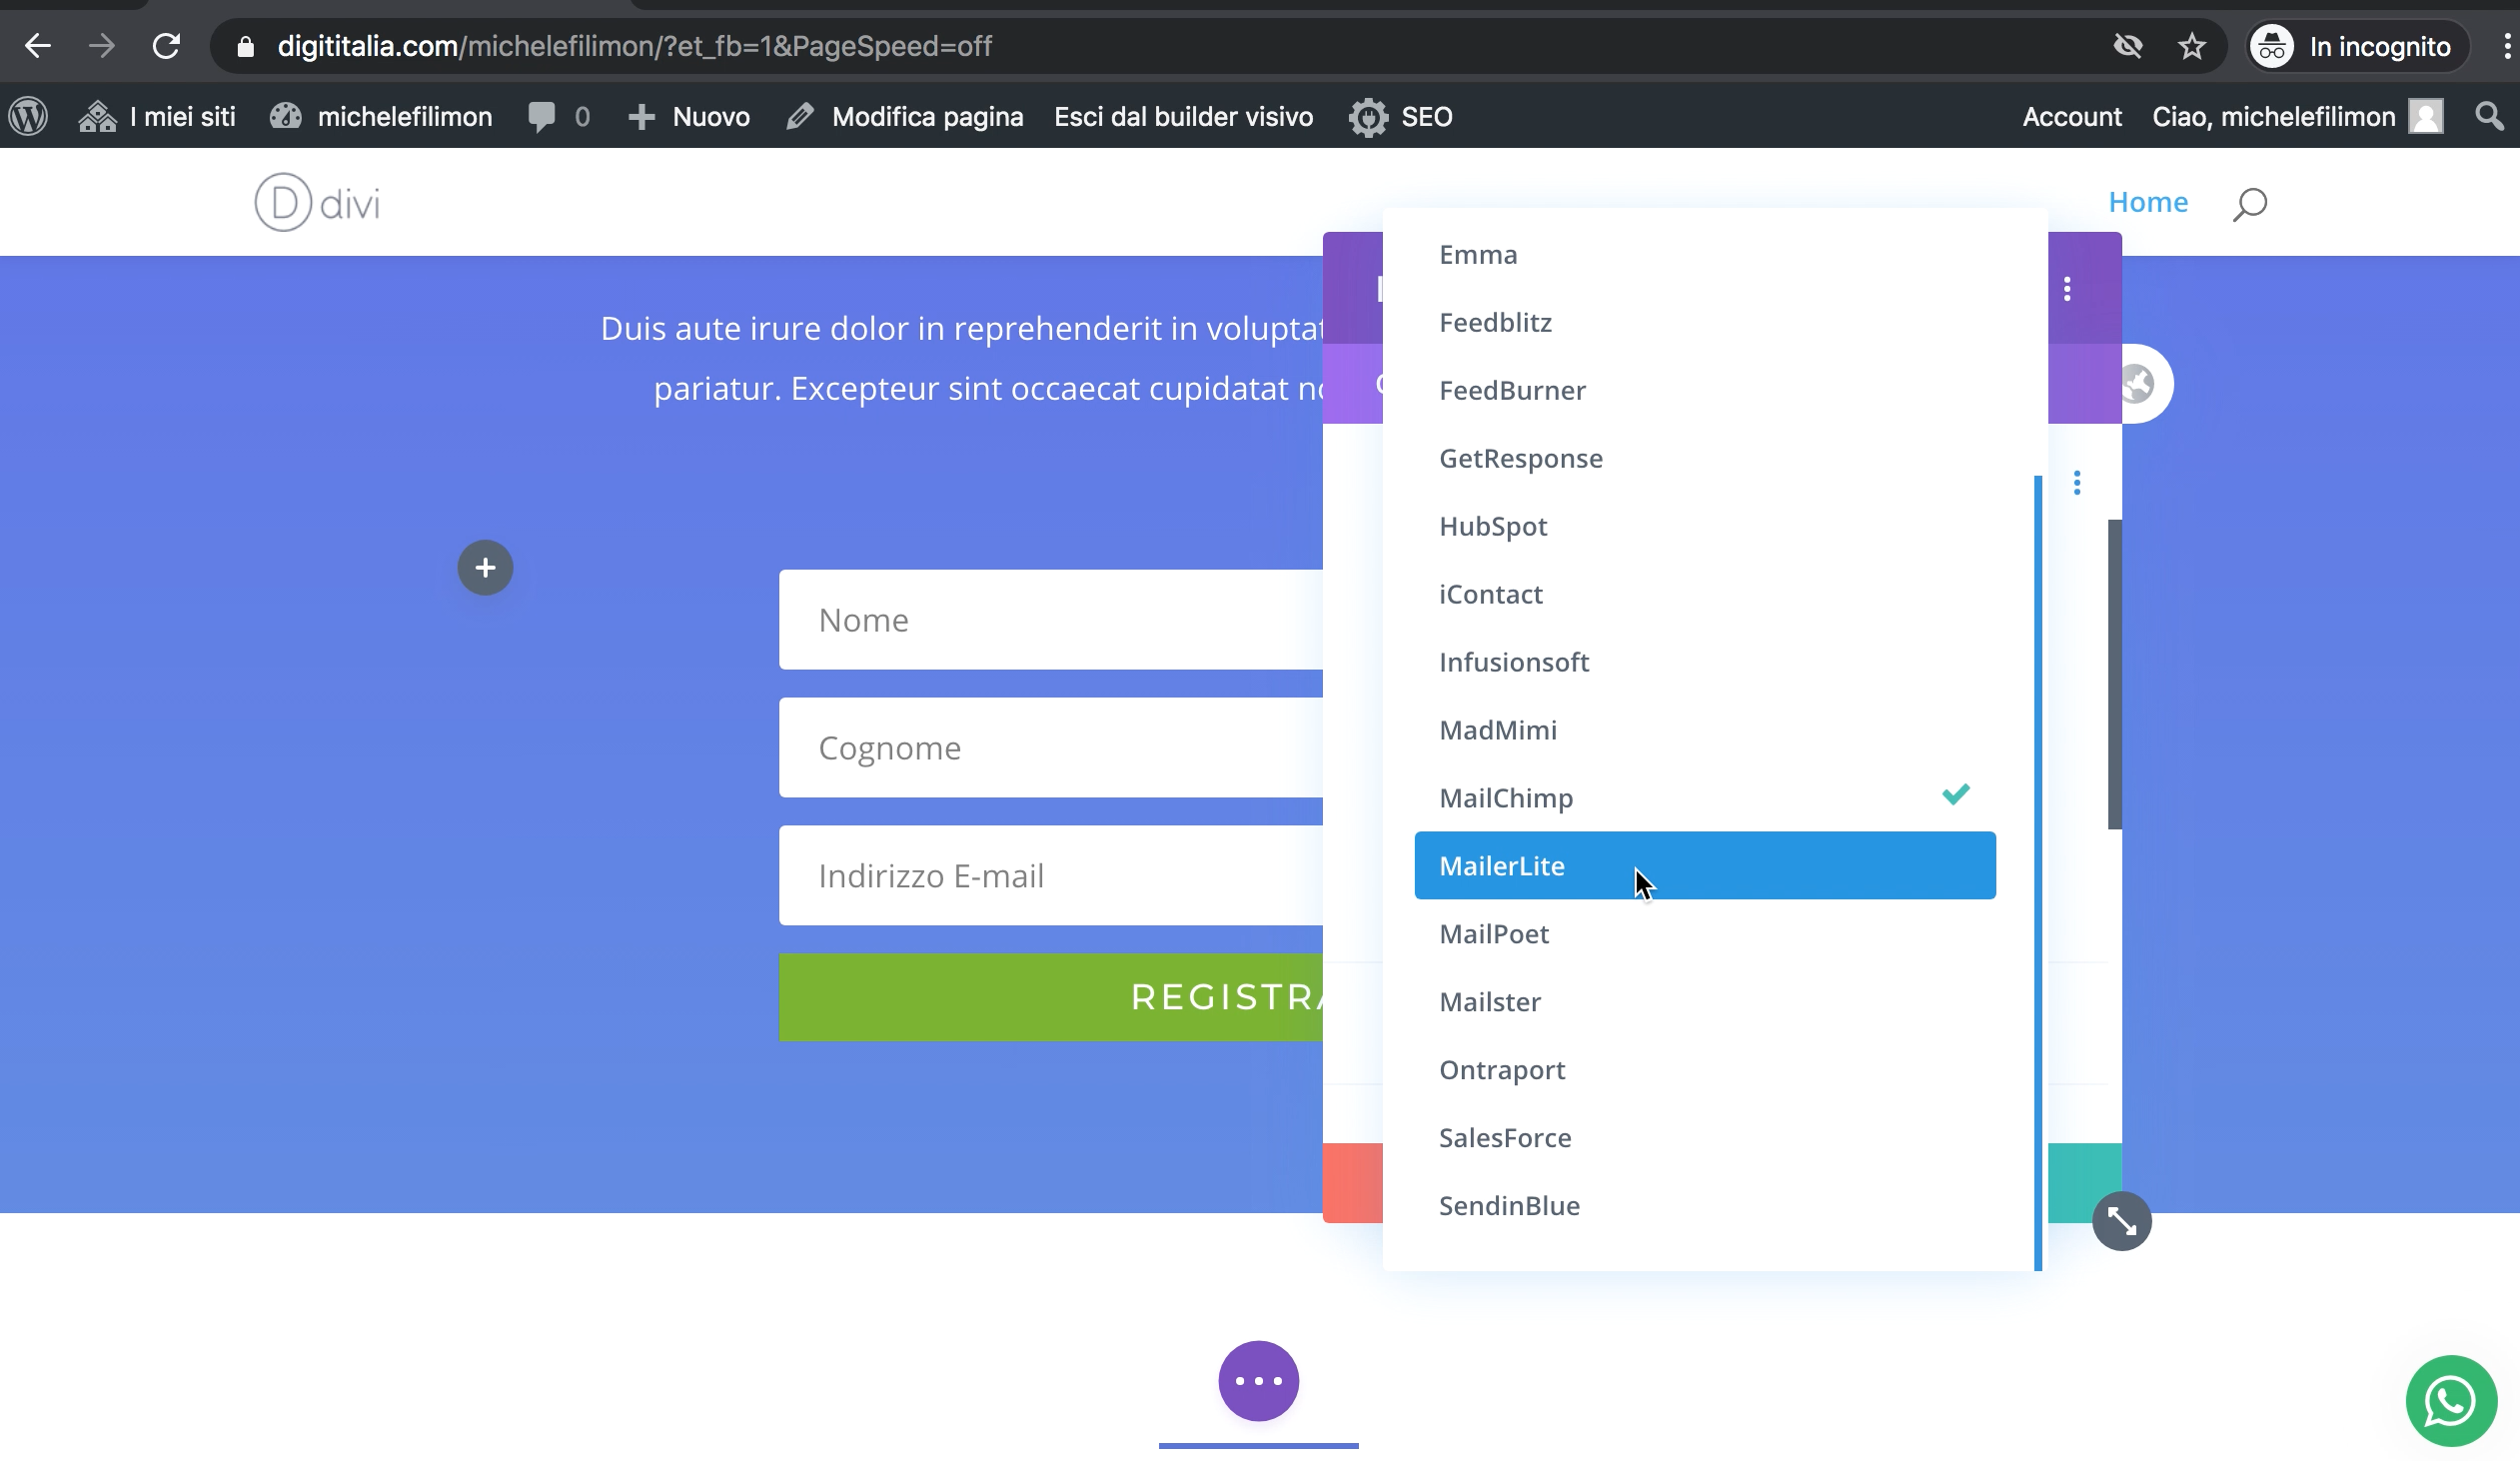Viewport: 2520px width, 1461px height.
Task: Open the SEO menu in admin bar
Action: (1400, 116)
